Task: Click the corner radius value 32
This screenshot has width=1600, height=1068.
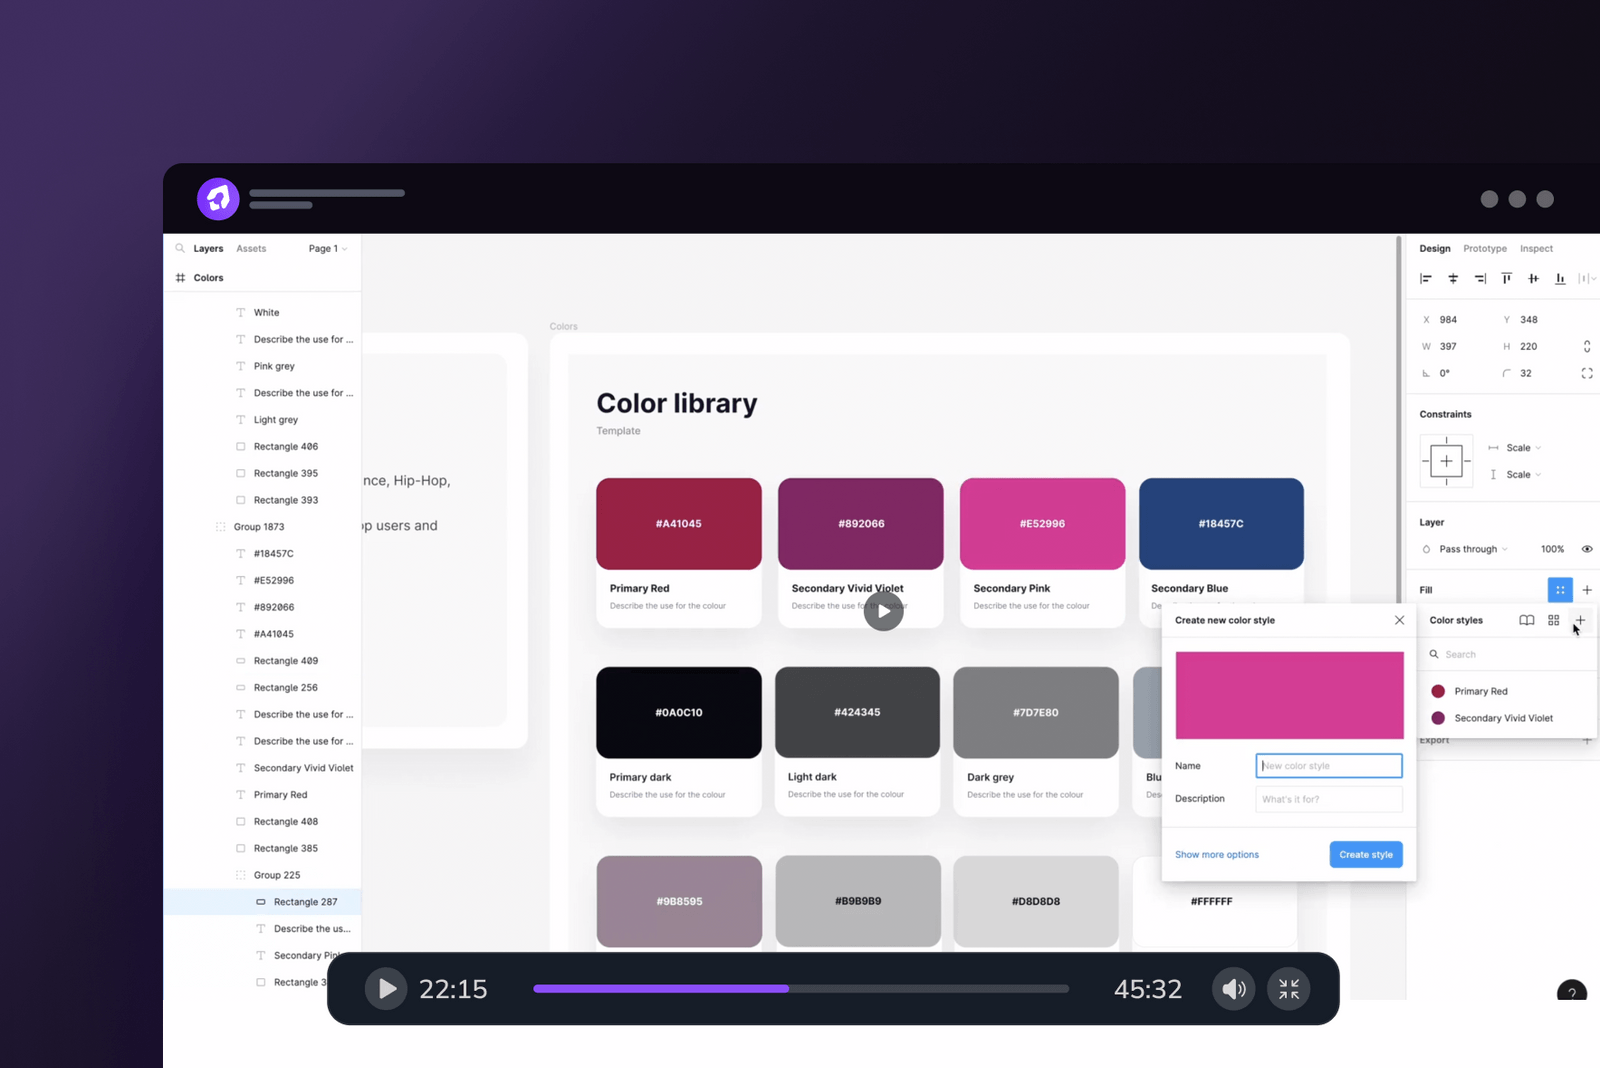Action: tap(1526, 373)
